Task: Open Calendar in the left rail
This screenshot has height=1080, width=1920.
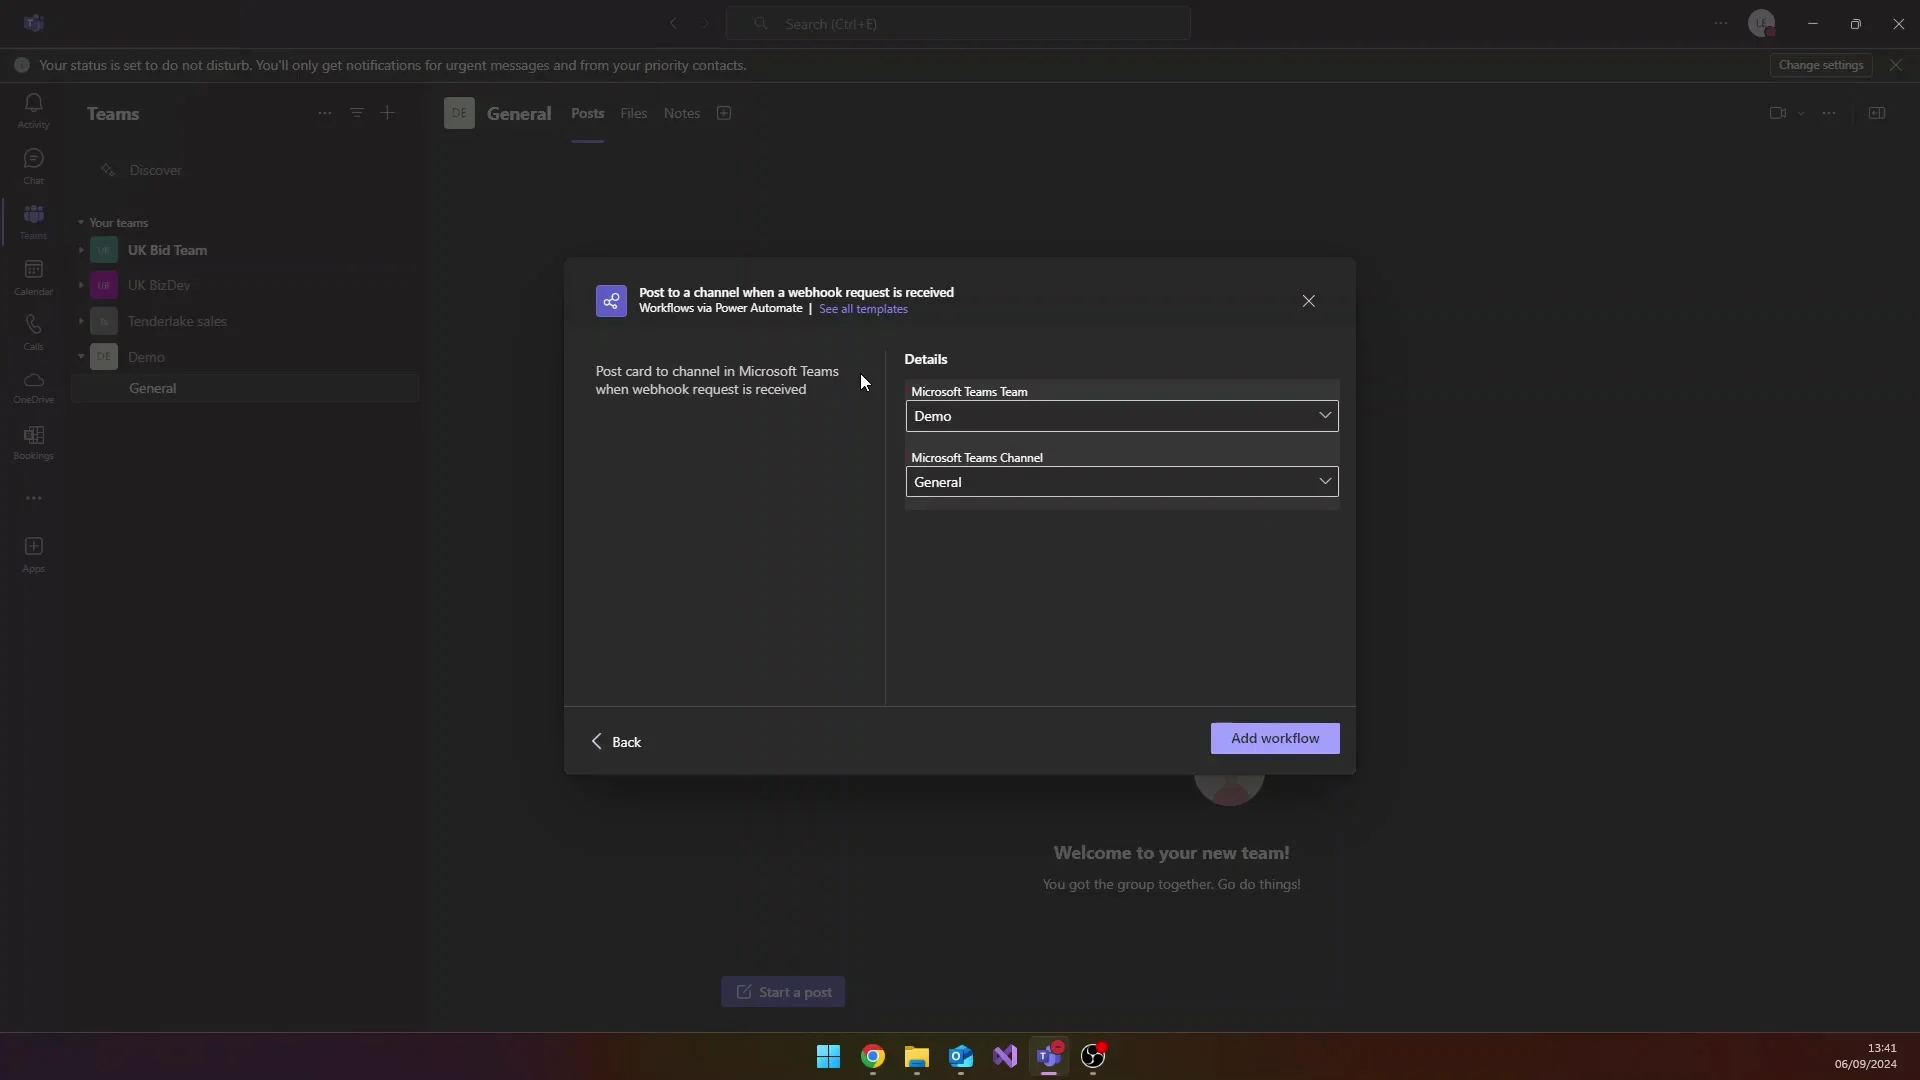Action: [33, 276]
